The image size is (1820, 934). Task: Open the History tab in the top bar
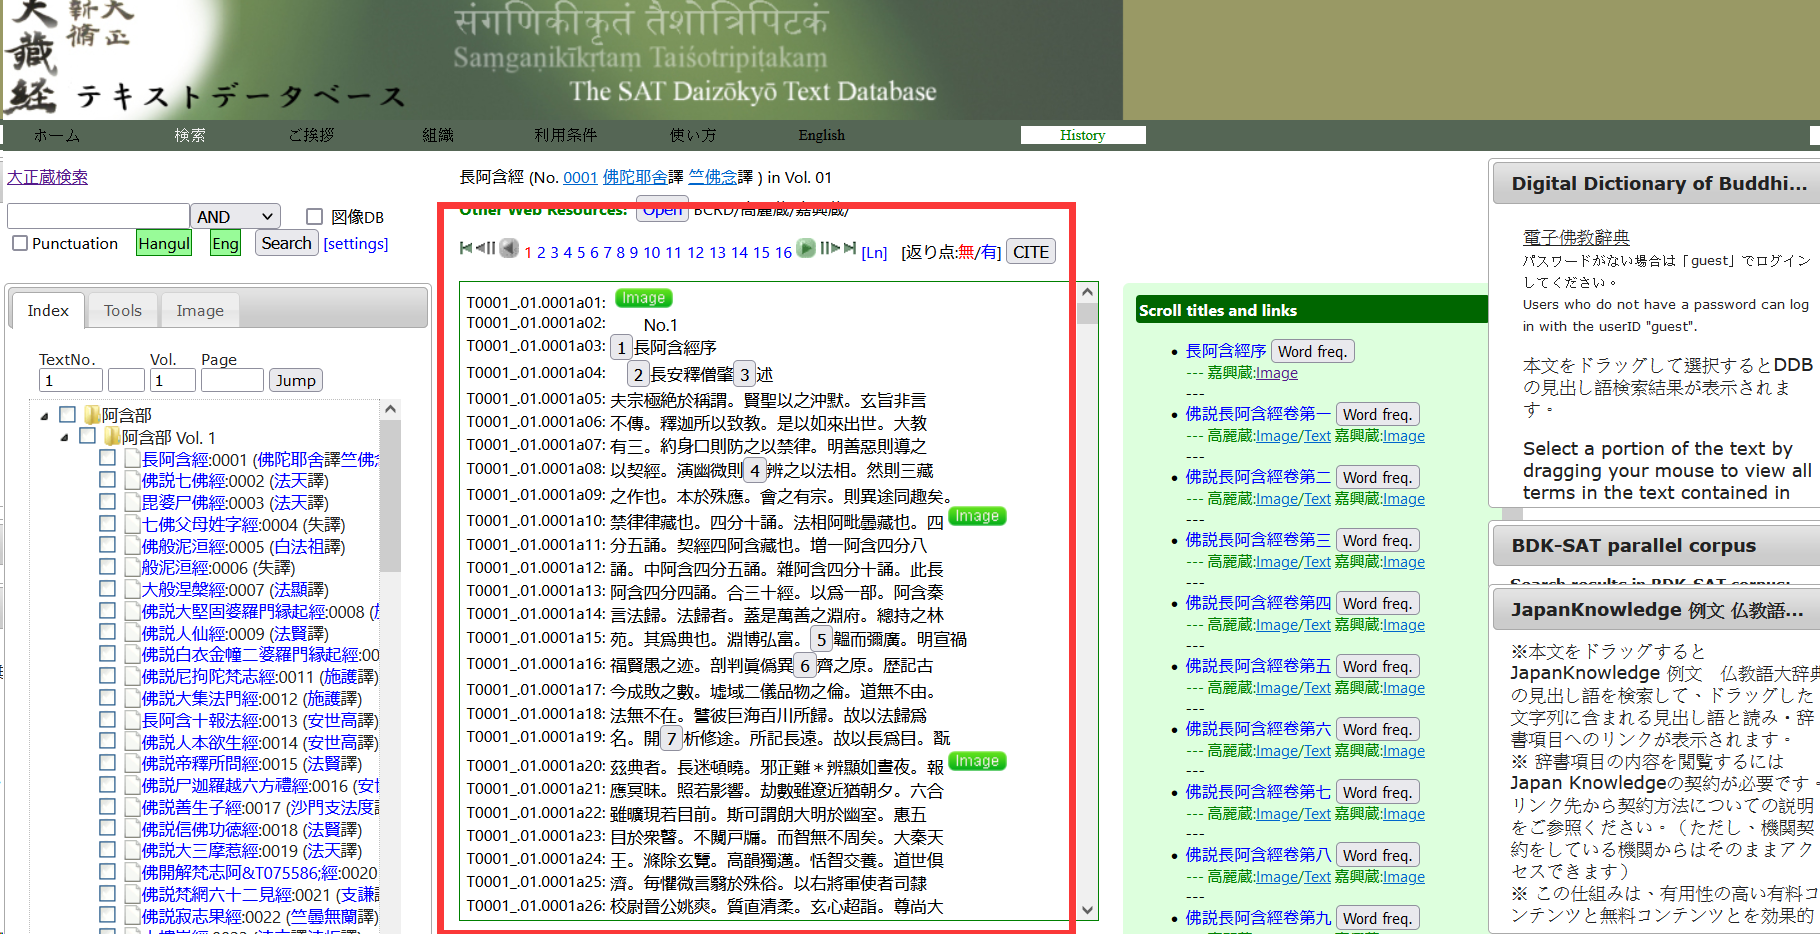click(x=1083, y=135)
